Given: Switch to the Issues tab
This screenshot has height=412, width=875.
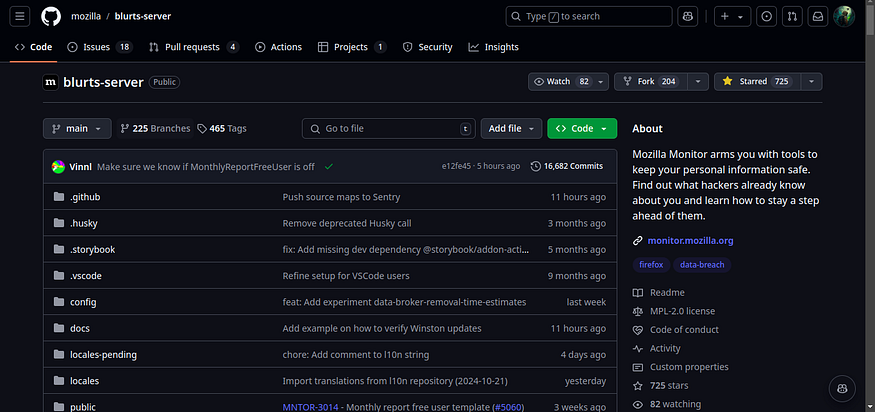Looking at the screenshot, I should (x=100, y=47).
